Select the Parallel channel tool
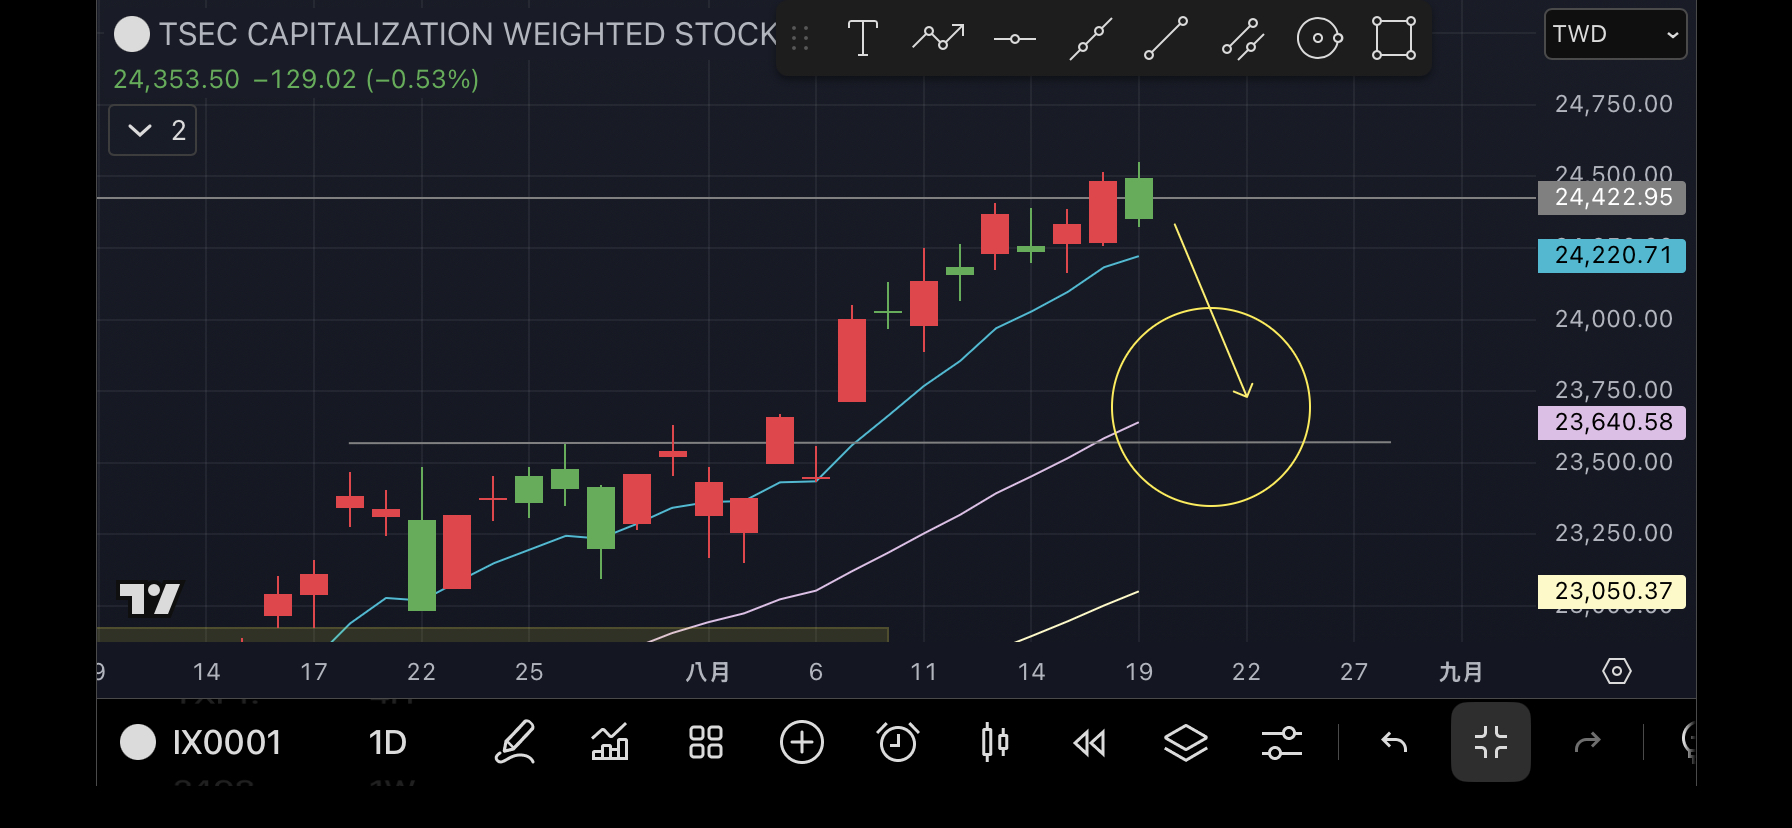The image size is (1792, 828). 1242,39
